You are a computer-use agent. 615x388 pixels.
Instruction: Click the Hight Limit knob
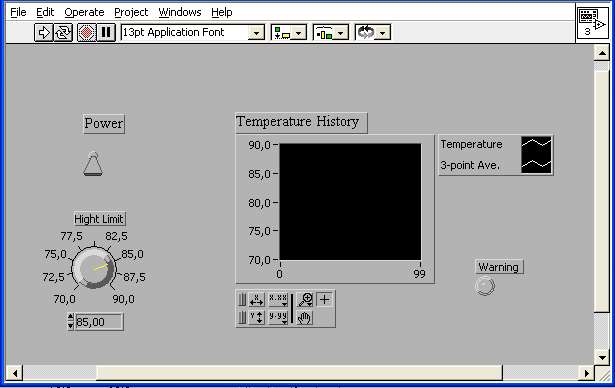click(93, 268)
